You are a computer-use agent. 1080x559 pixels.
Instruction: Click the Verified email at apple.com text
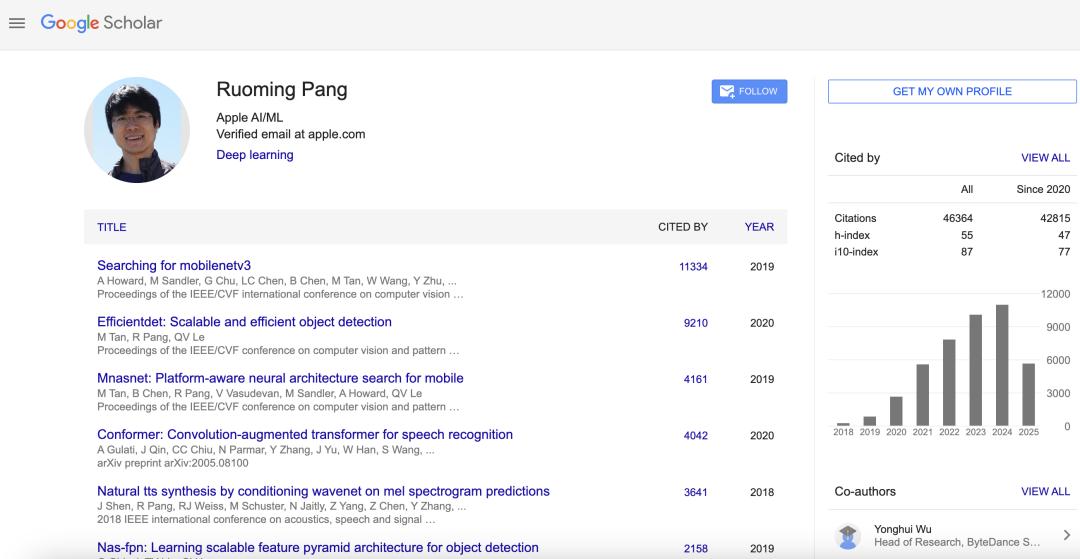pos(291,134)
